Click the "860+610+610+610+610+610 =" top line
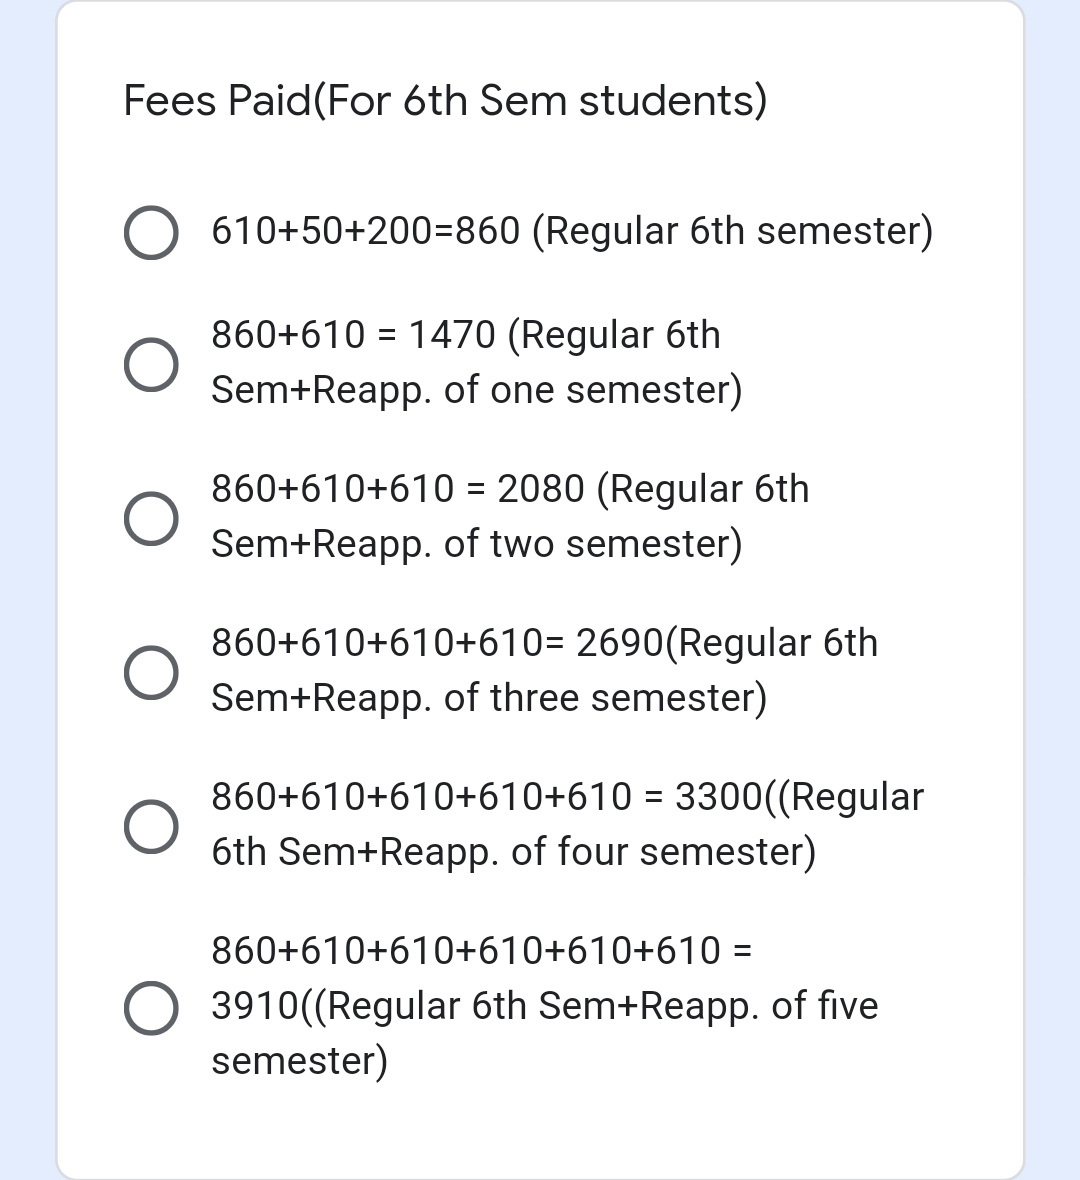Viewport: 1080px width, 1180px height. [x=481, y=950]
